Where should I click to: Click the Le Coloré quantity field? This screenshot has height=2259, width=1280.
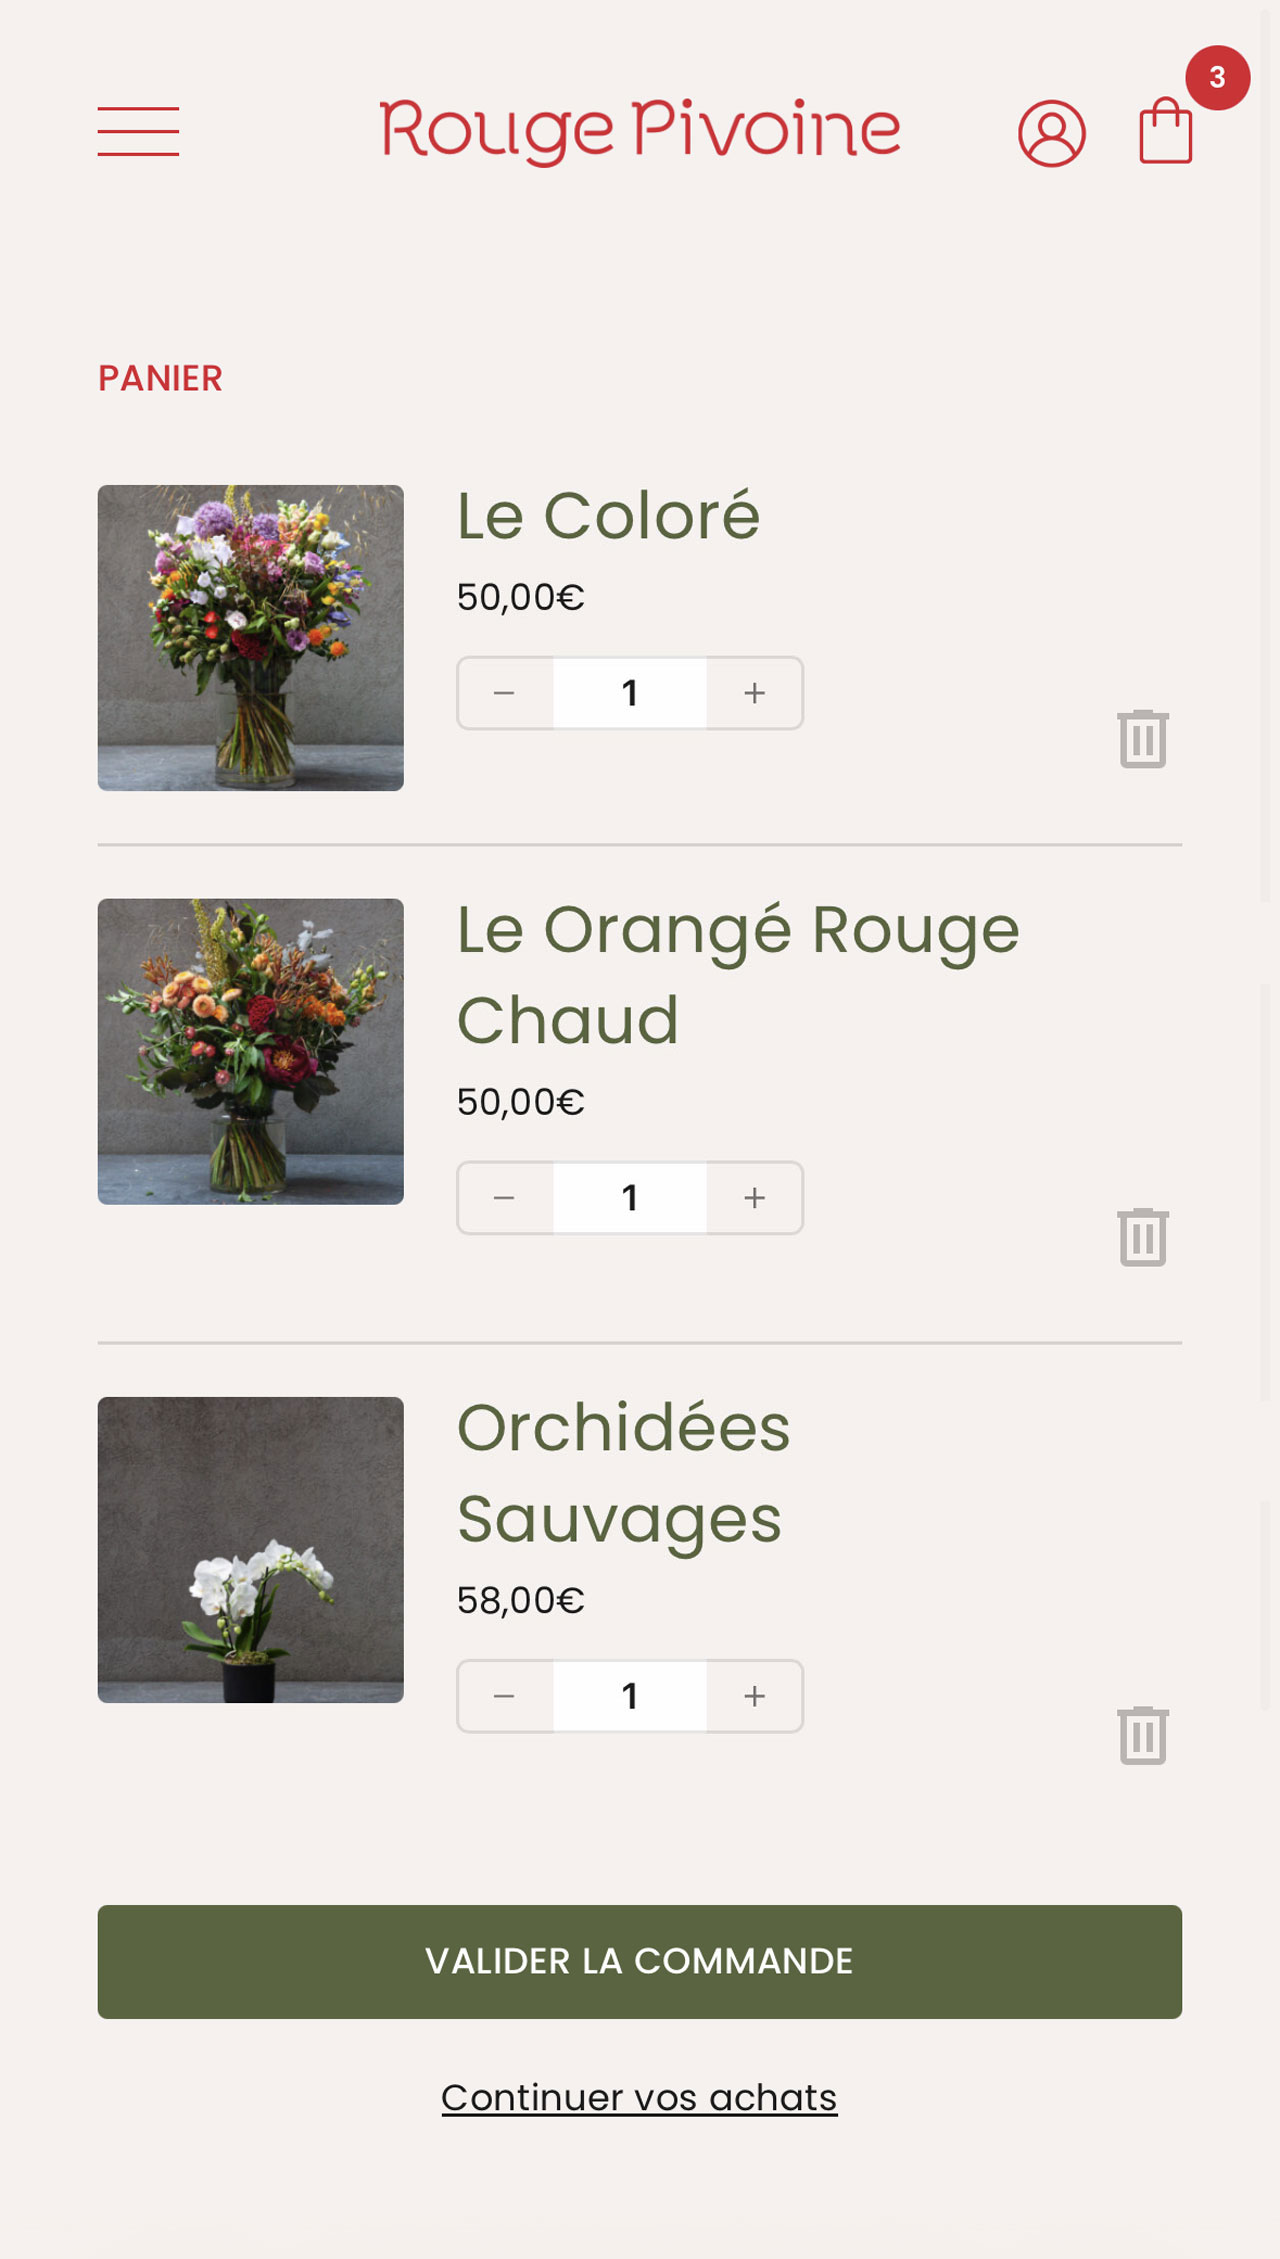pos(630,693)
